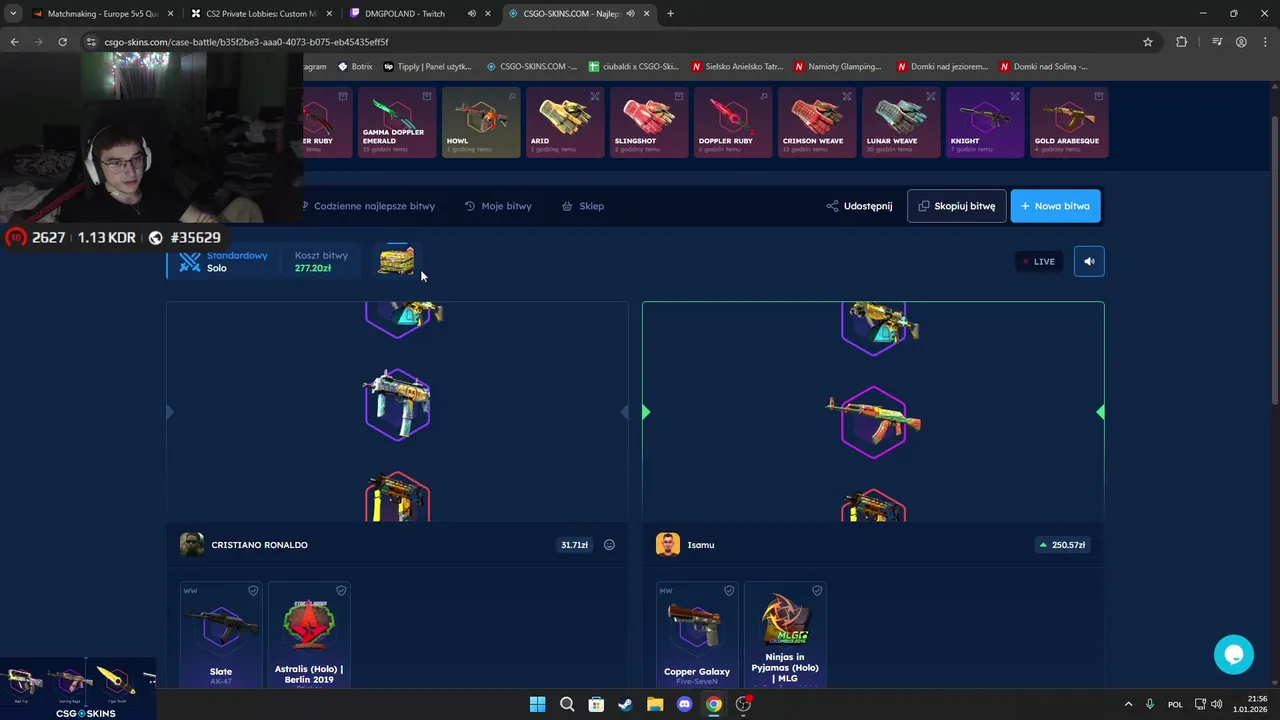
Task: Open Microsoft Store from the taskbar
Action: pos(596,704)
